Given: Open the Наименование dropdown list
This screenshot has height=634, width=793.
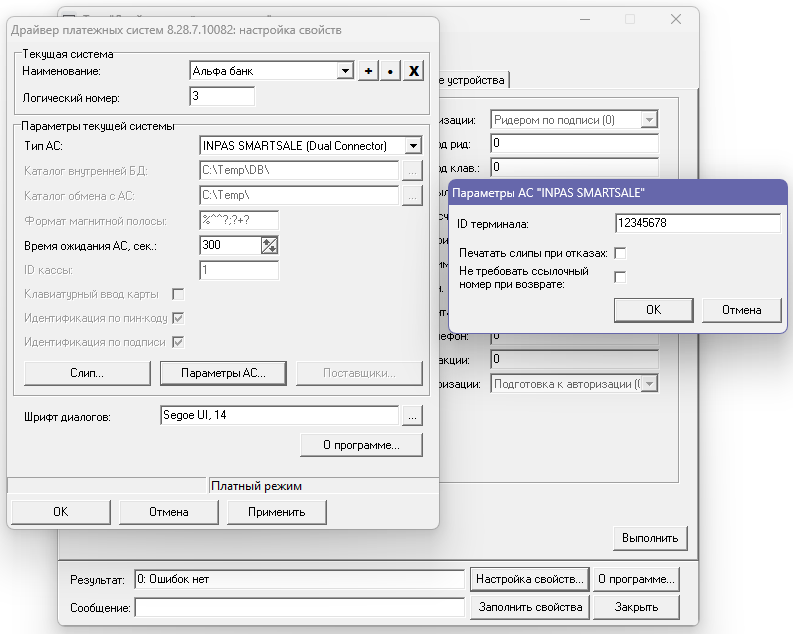Looking at the screenshot, I should coord(345,70).
